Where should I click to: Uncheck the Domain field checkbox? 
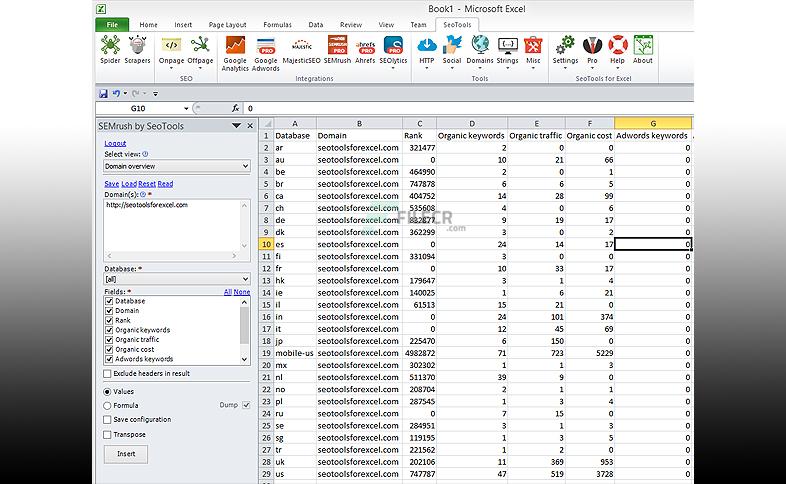pos(109,311)
